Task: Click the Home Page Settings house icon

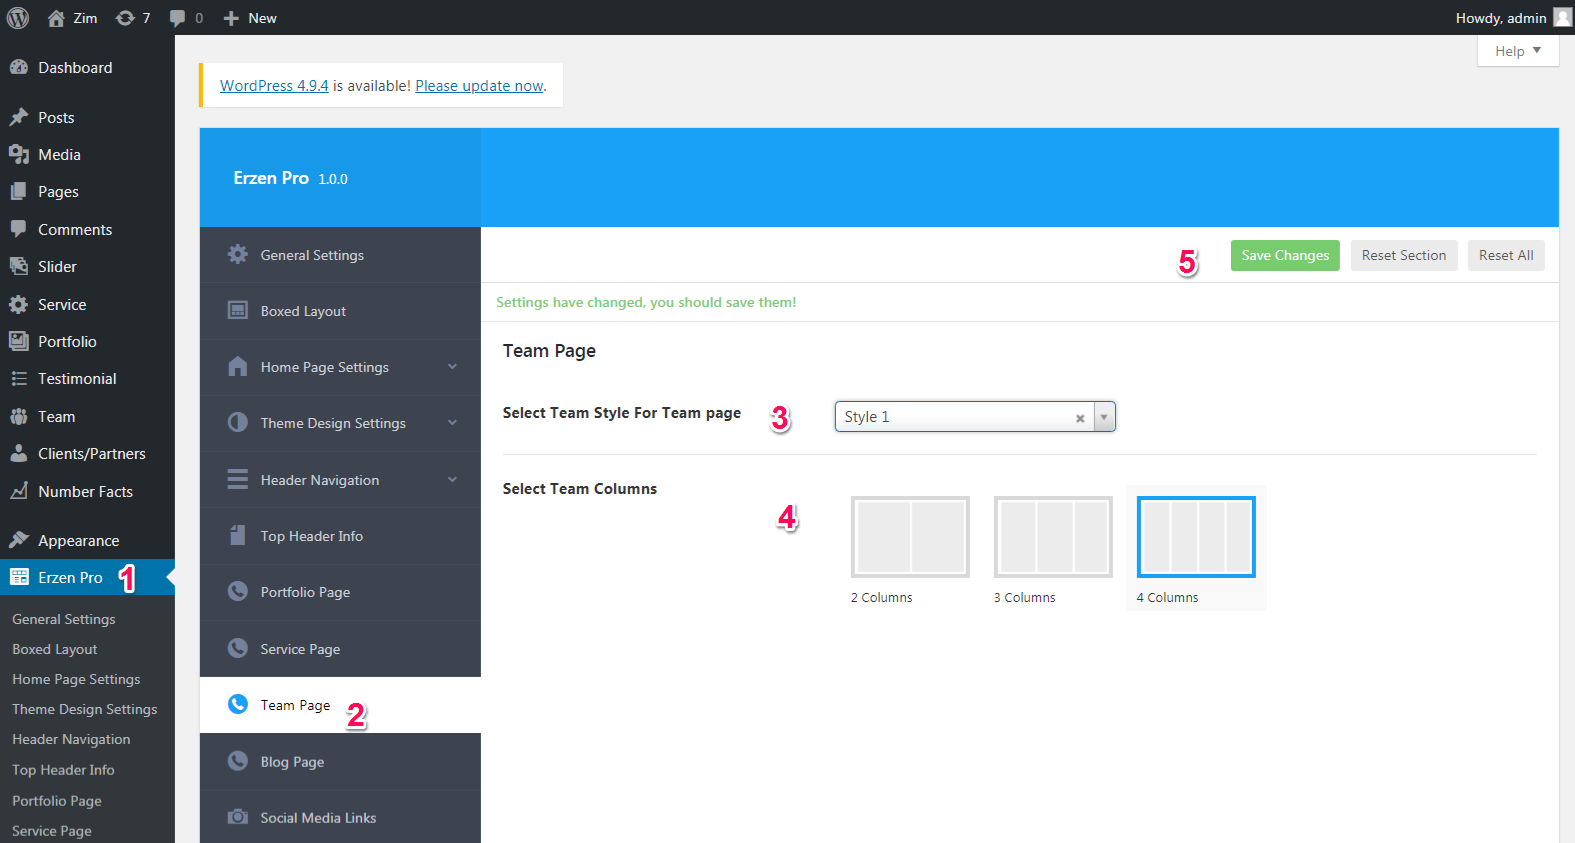Action: tap(237, 366)
